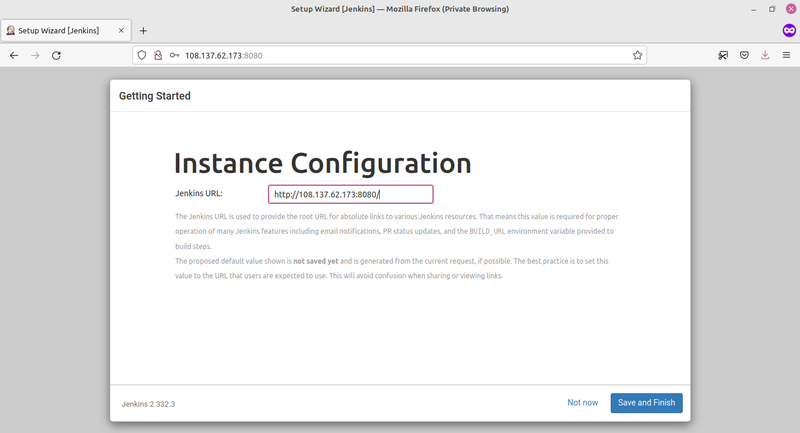The height and width of the screenshot is (433, 800).
Task: Click the Getting Started header
Action: [155, 96]
